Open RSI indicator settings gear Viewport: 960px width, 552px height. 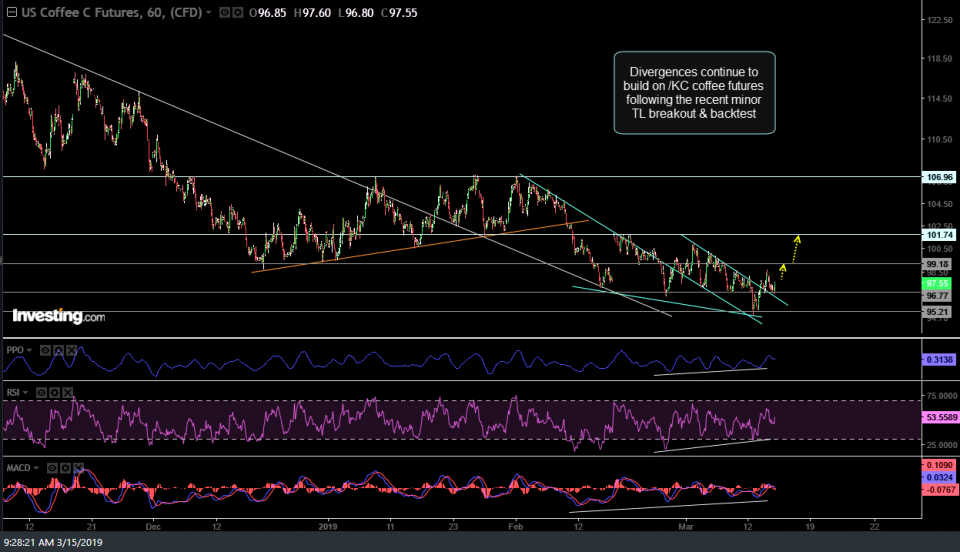[55, 394]
